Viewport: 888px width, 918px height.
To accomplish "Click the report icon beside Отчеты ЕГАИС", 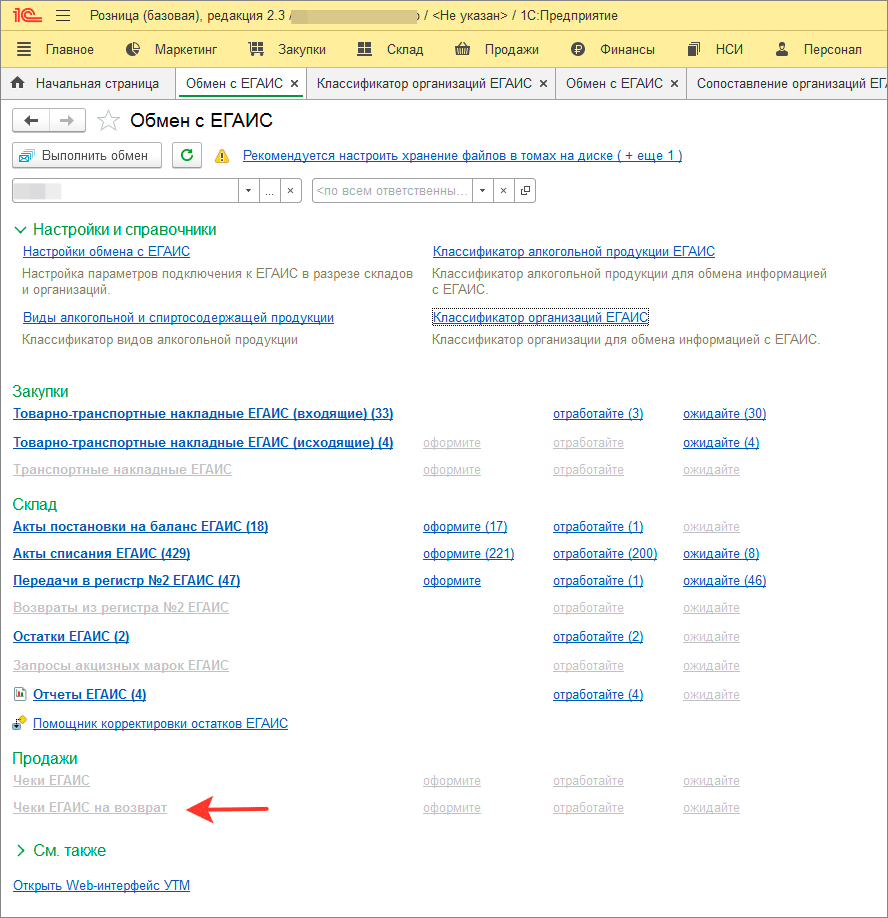I will click(x=20, y=694).
